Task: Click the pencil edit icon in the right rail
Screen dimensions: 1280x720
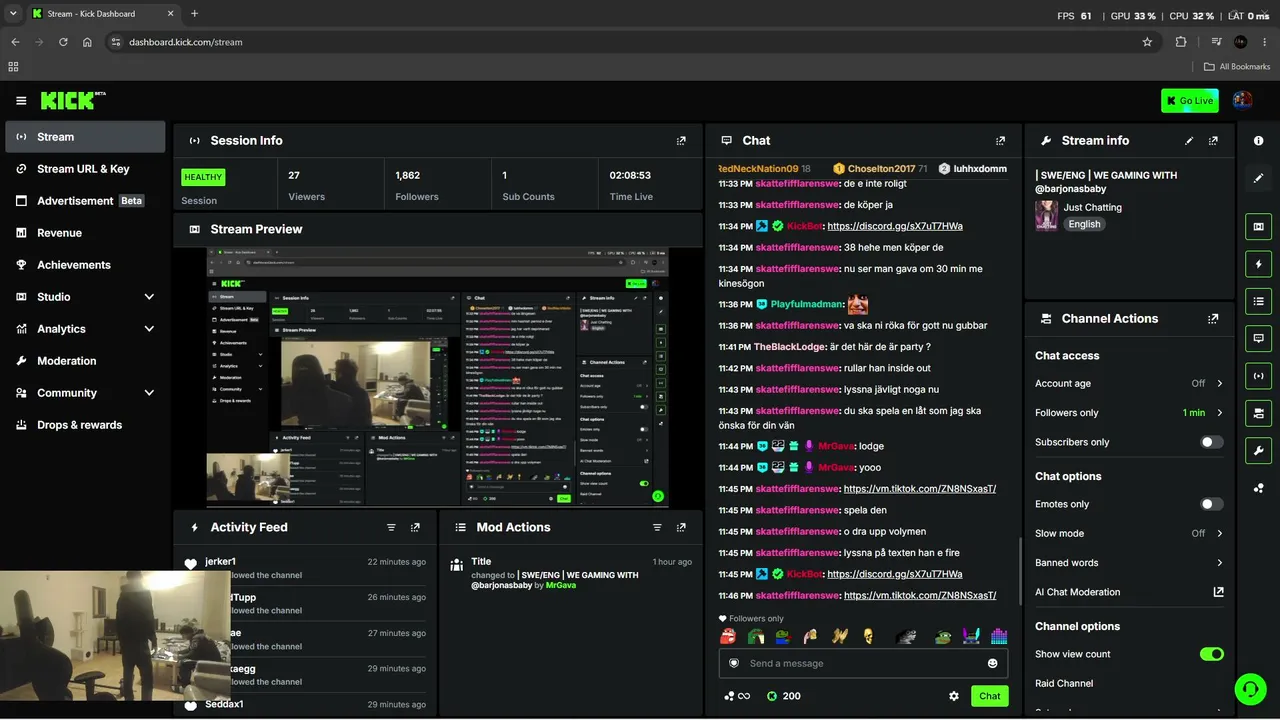Action: click(1259, 178)
